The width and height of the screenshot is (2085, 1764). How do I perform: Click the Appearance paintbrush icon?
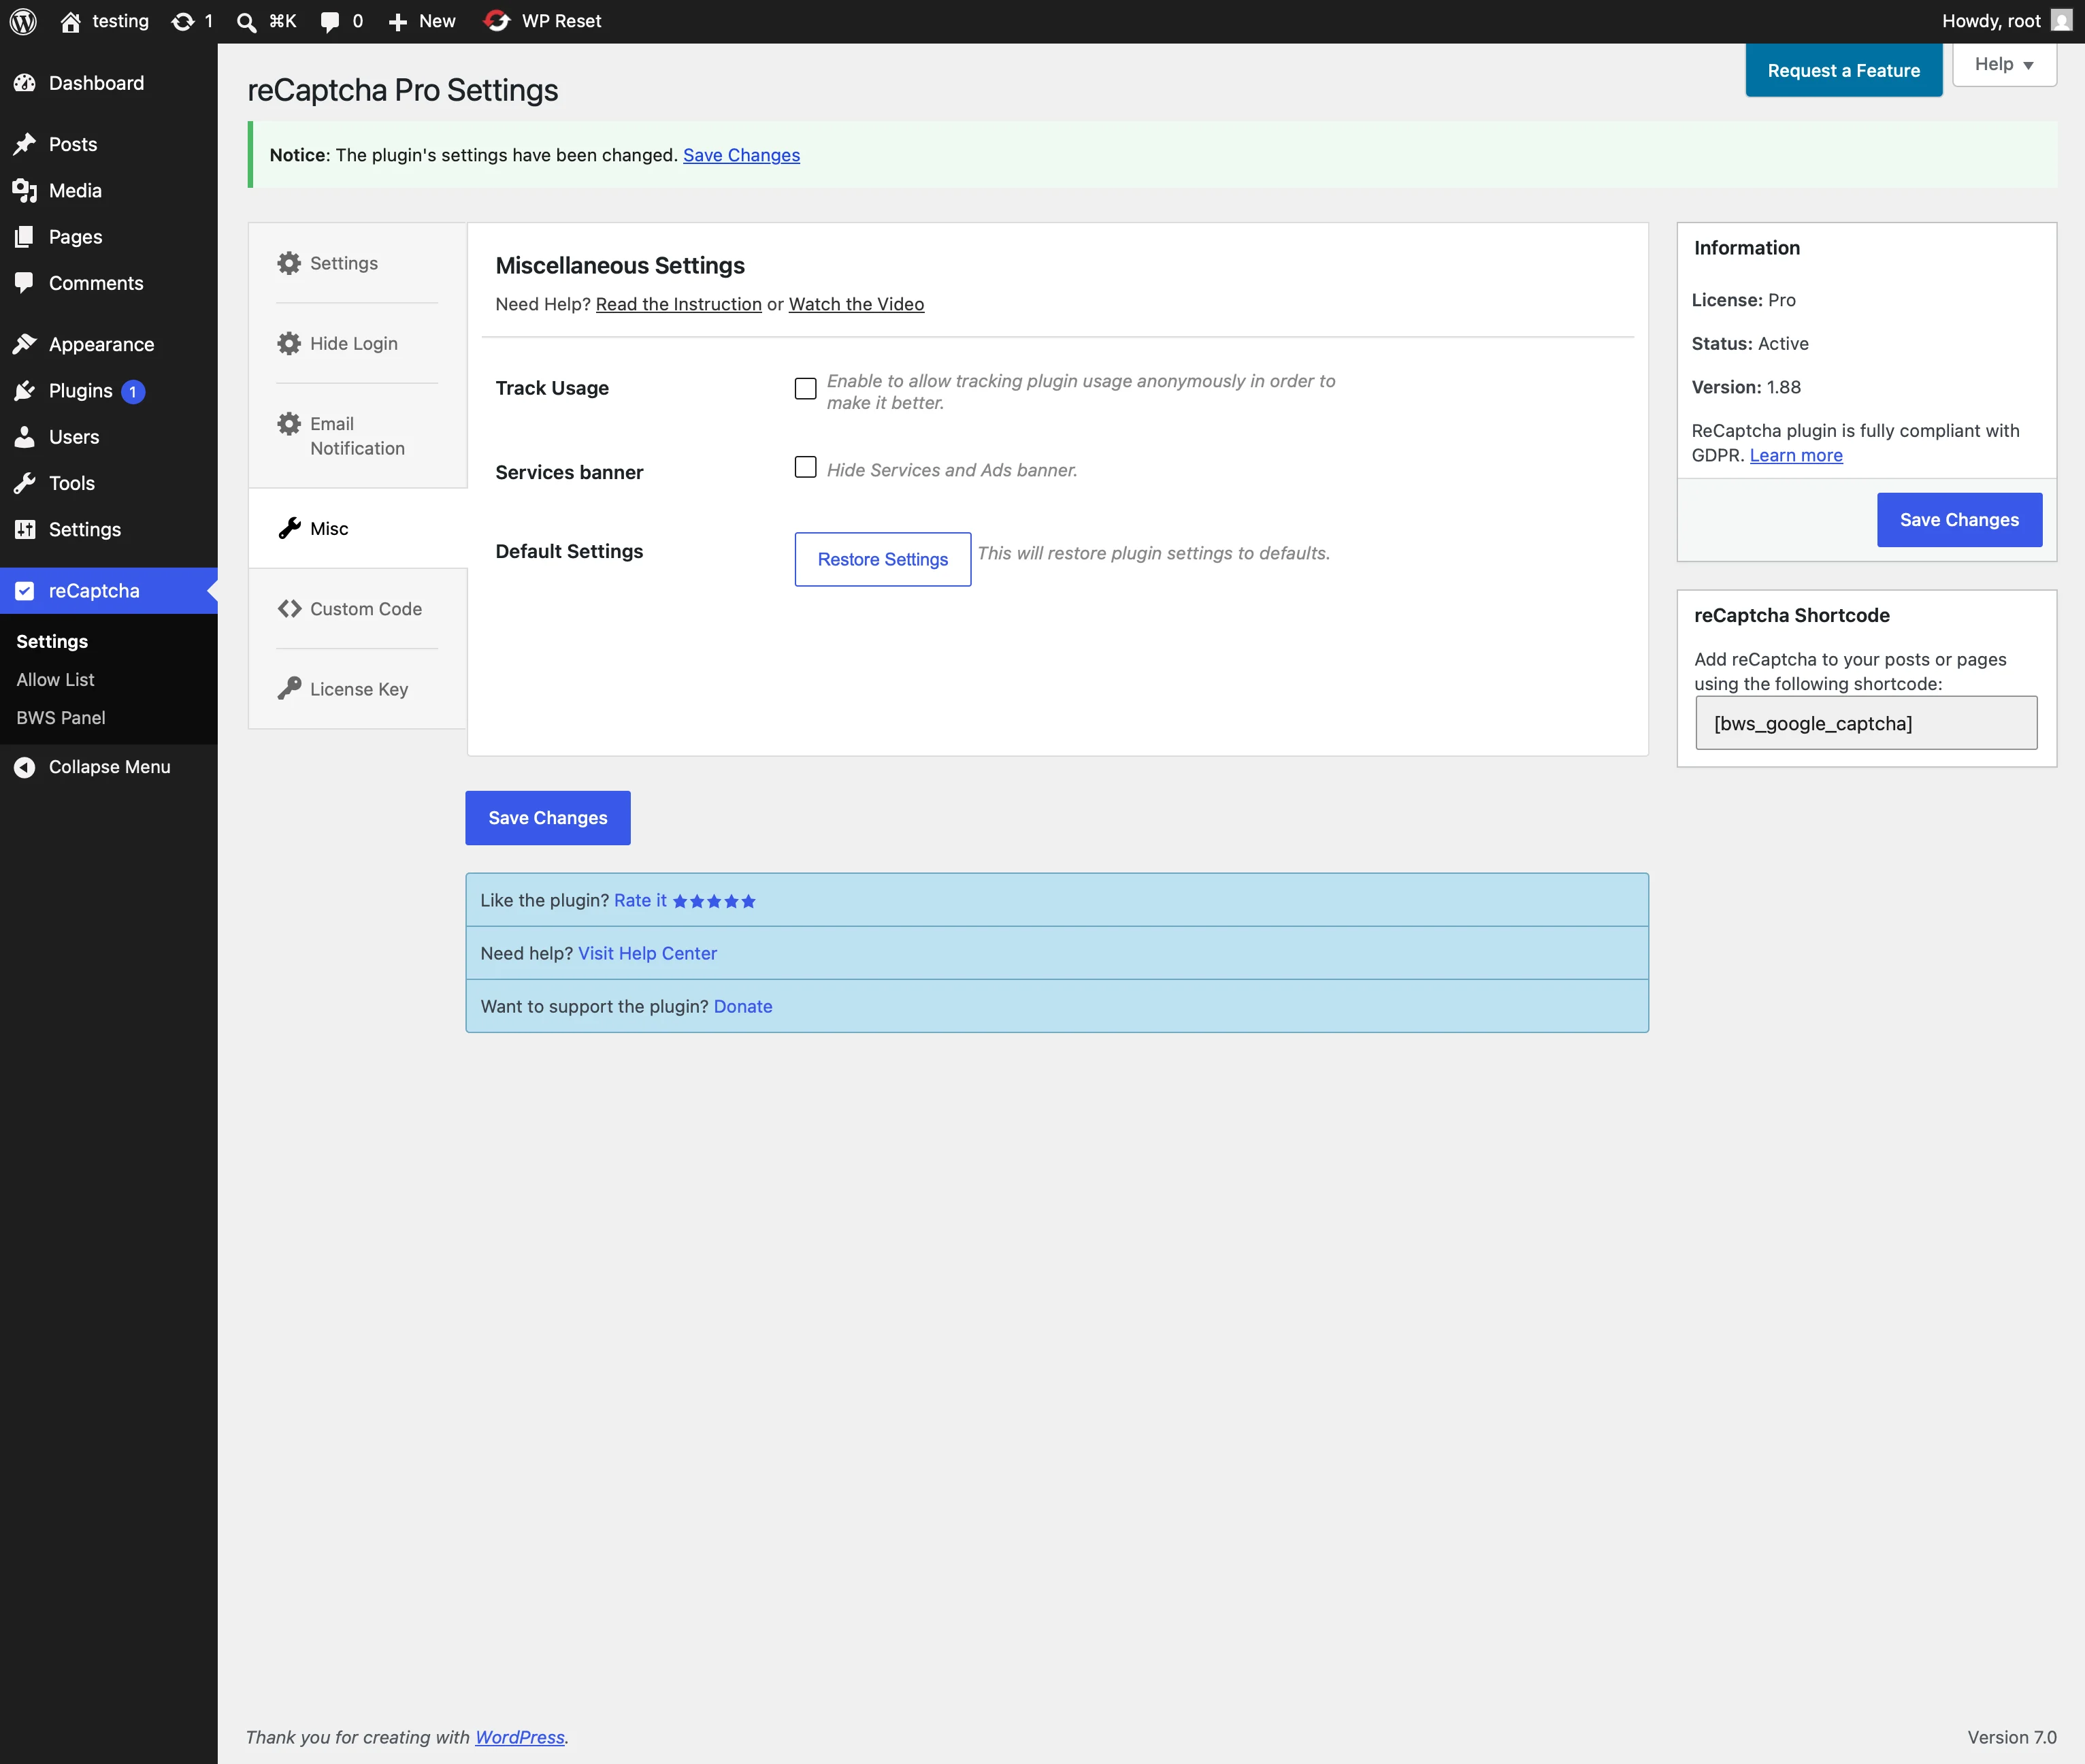[25, 344]
